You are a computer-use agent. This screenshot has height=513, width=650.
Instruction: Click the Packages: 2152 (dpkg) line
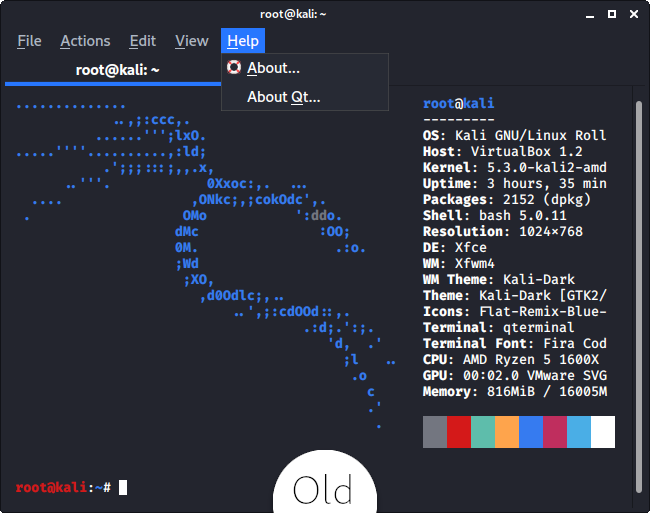point(507,200)
